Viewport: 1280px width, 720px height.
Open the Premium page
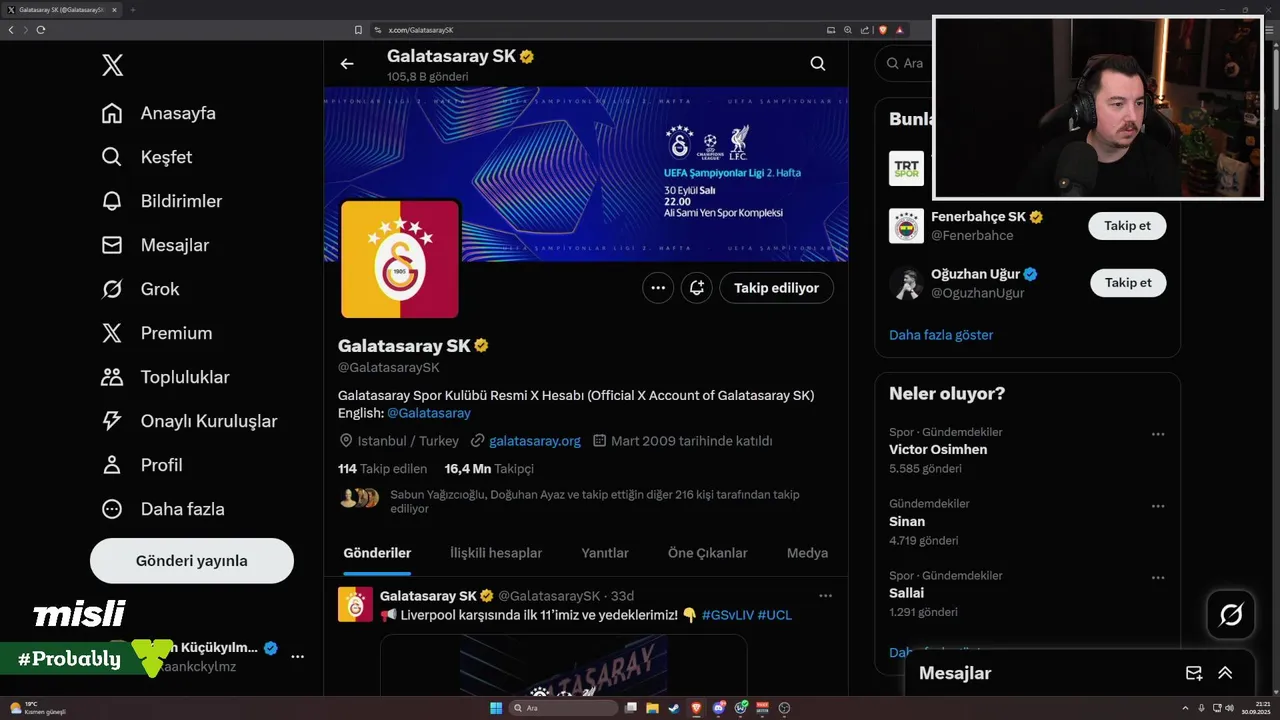[x=157, y=333]
